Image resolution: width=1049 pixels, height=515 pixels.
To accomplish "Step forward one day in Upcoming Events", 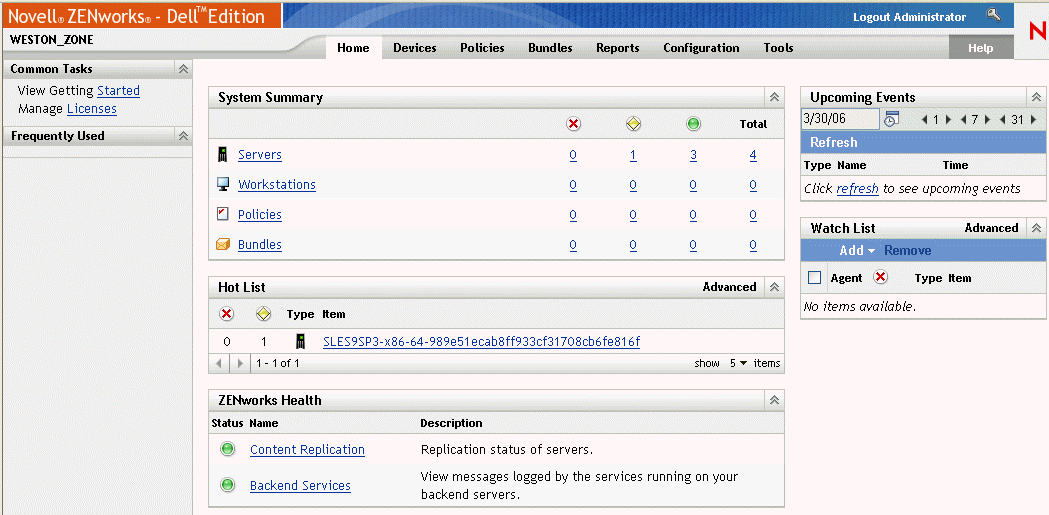I will (x=947, y=120).
